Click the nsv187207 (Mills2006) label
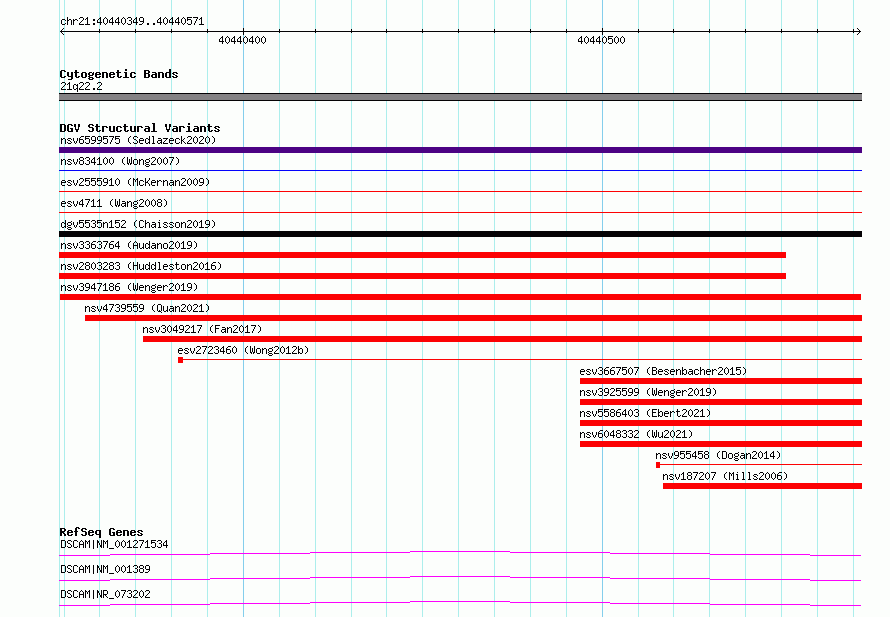 coord(725,476)
